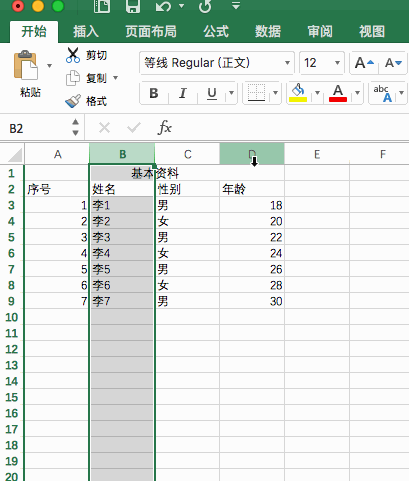Click the cell containing 李4

pyautogui.click(x=122, y=253)
